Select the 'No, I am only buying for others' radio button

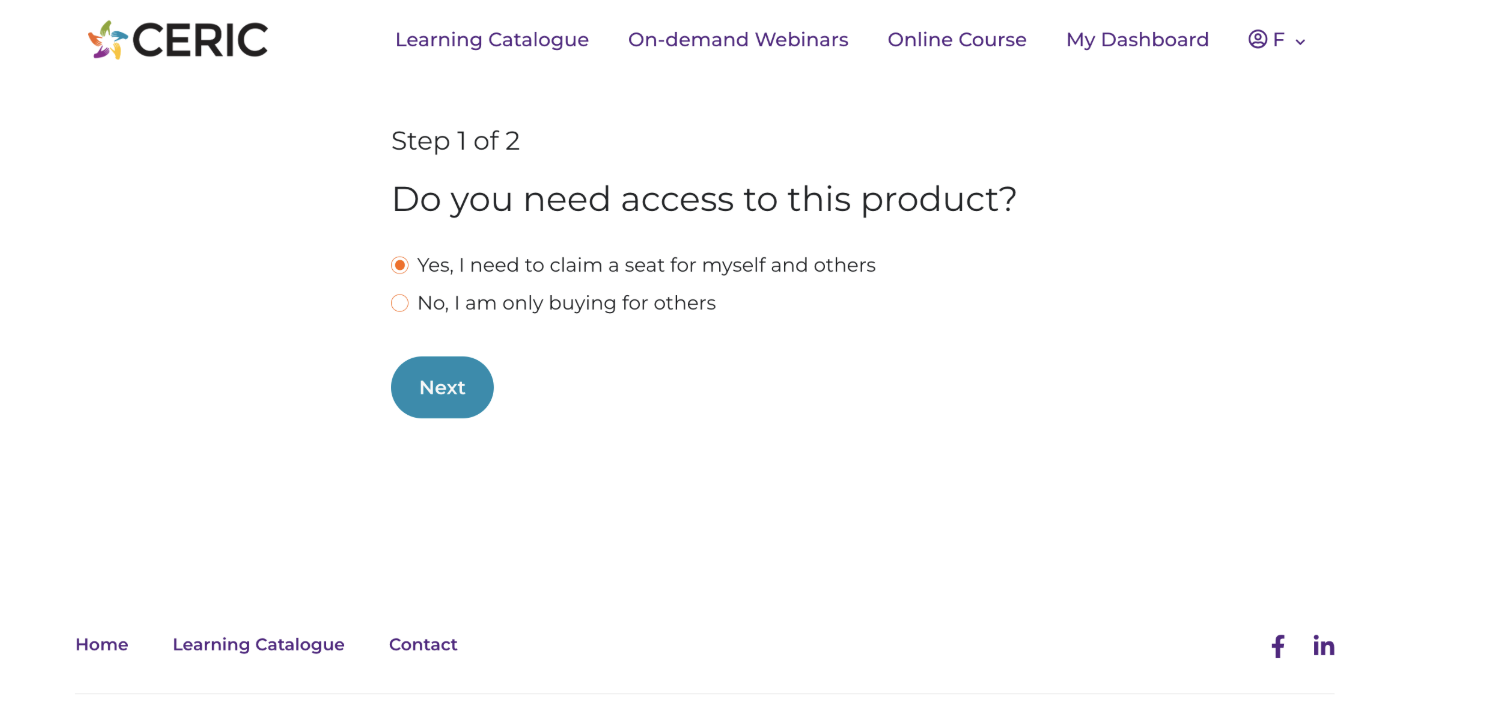point(400,303)
